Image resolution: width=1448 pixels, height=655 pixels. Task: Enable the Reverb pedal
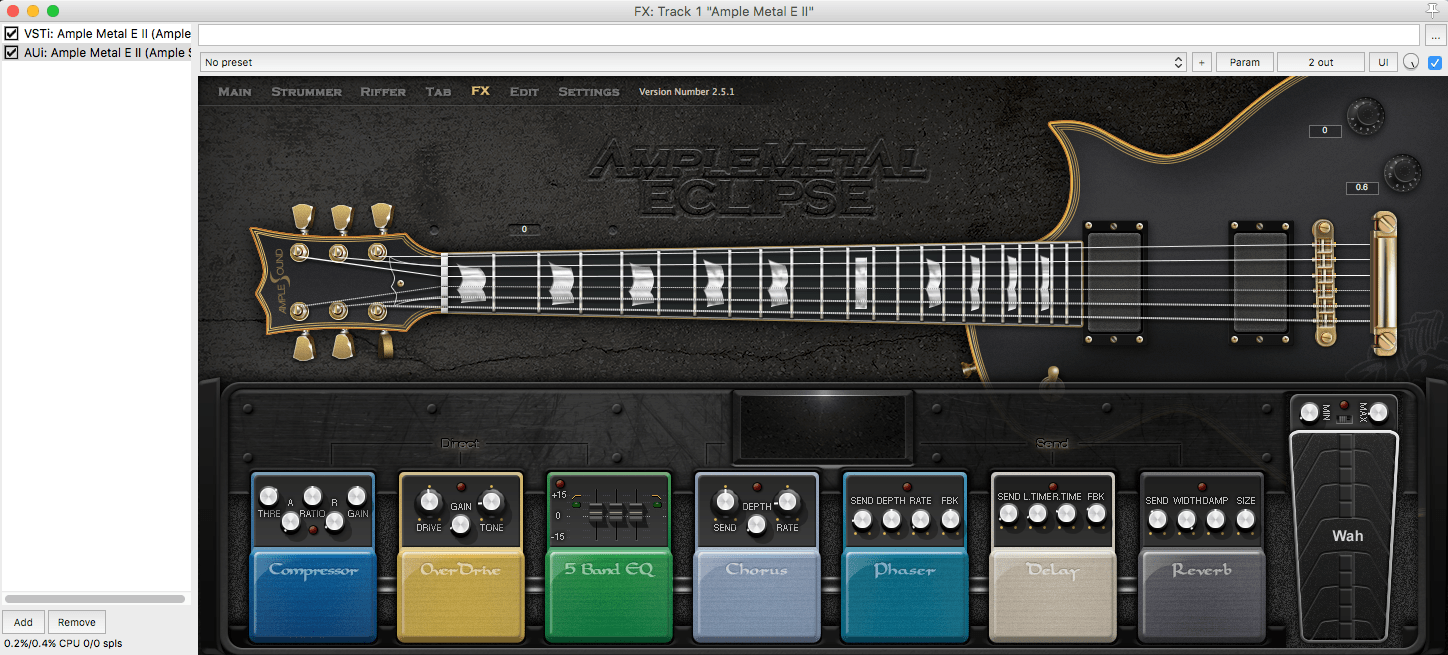coord(1201,596)
